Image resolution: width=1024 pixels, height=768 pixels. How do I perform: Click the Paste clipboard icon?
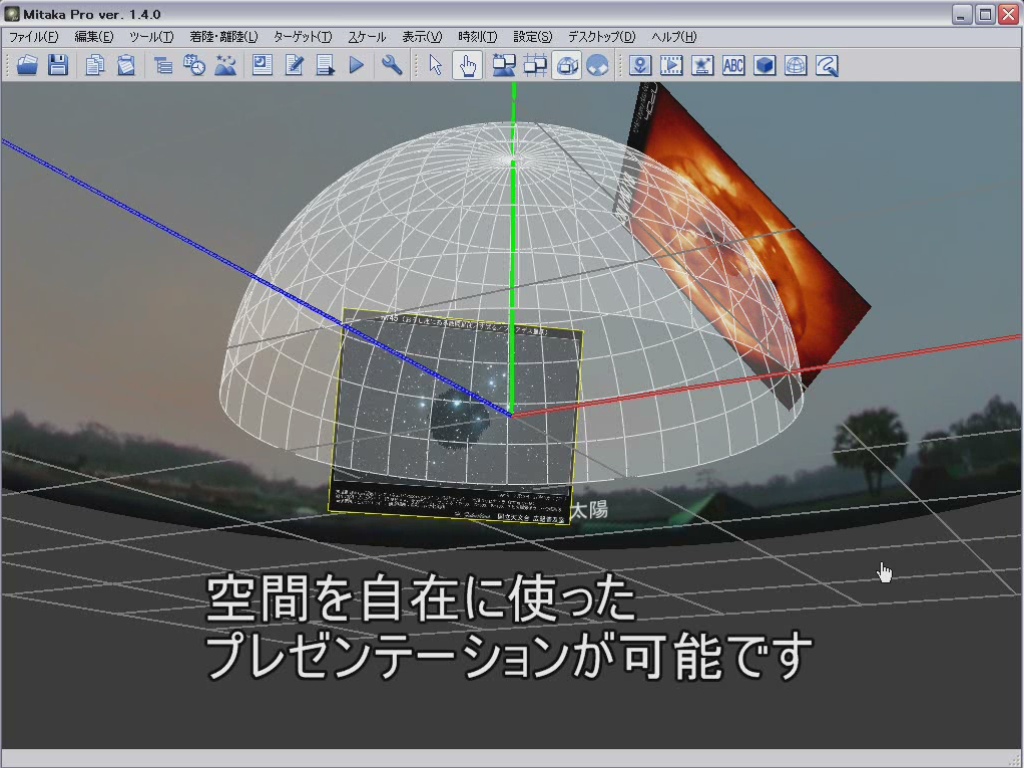point(126,65)
